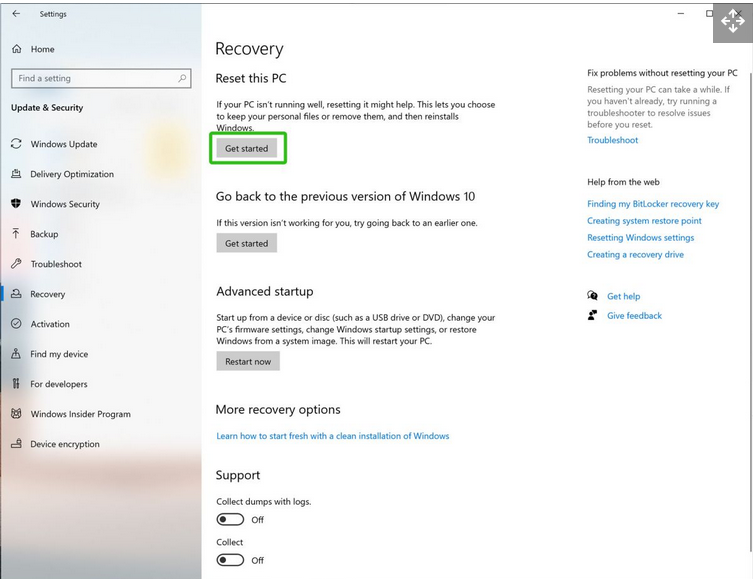
Task: Turn on Collect dumps with logs toggle
Action: point(230,519)
